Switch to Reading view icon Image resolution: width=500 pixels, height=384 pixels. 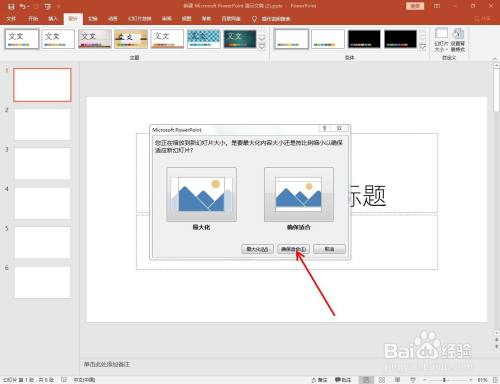397,380
